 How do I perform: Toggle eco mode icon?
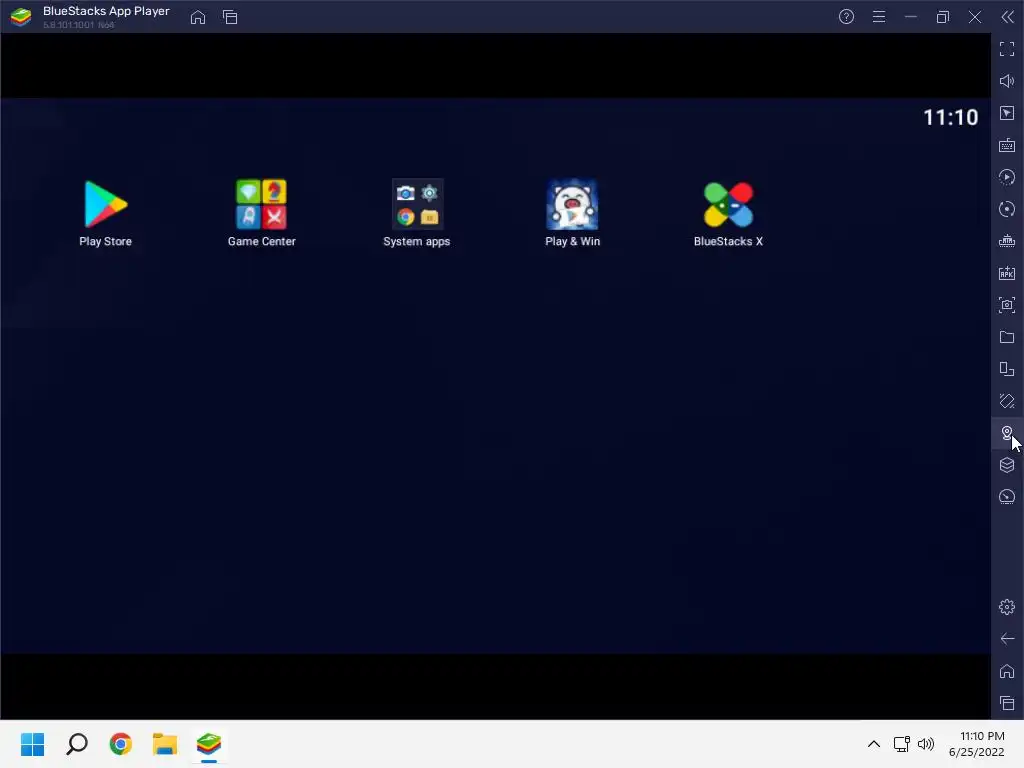pyautogui.click(x=1007, y=497)
